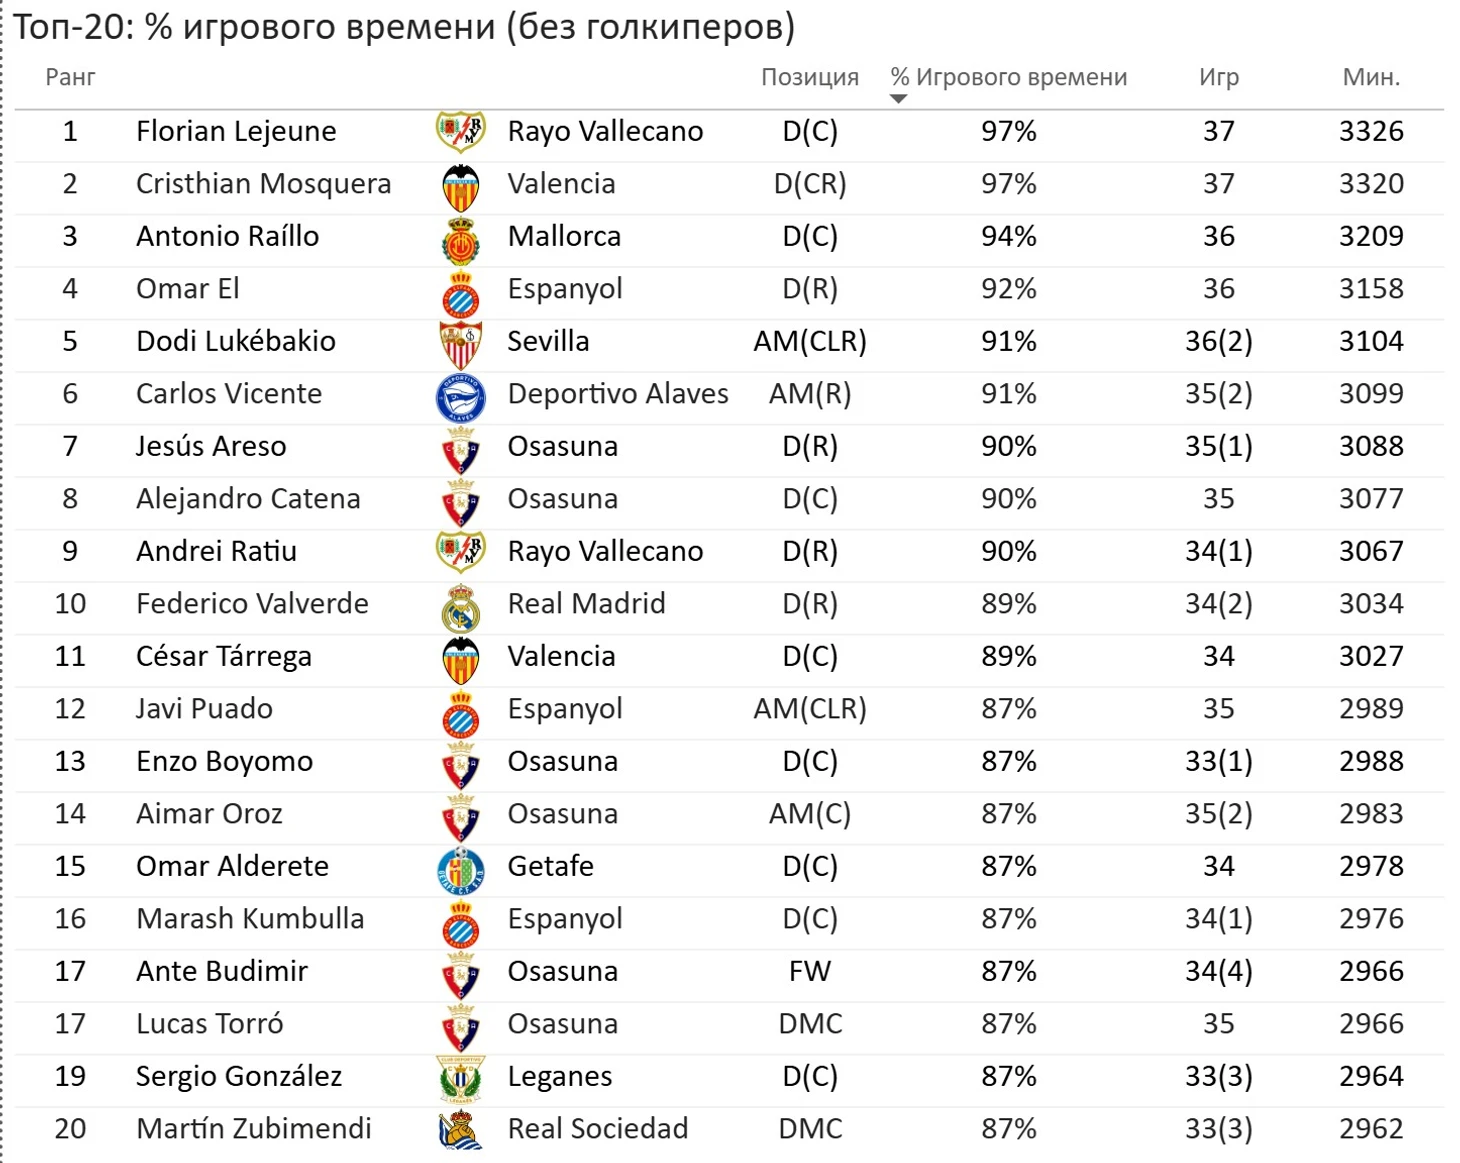Sort by the Позиция column header
The height and width of the screenshot is (1163, 1460).
click(810, 77)
